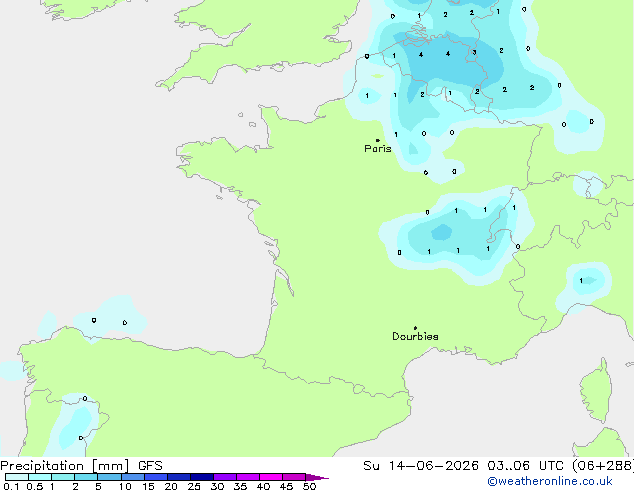Click the Paris city label
Screen dimensions: 634x490
click(378, 149)
